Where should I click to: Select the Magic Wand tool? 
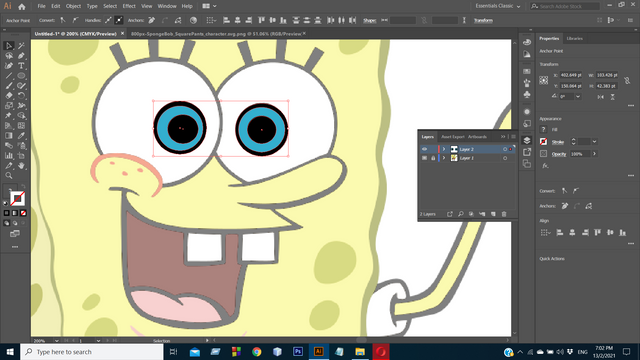point(21,46)
